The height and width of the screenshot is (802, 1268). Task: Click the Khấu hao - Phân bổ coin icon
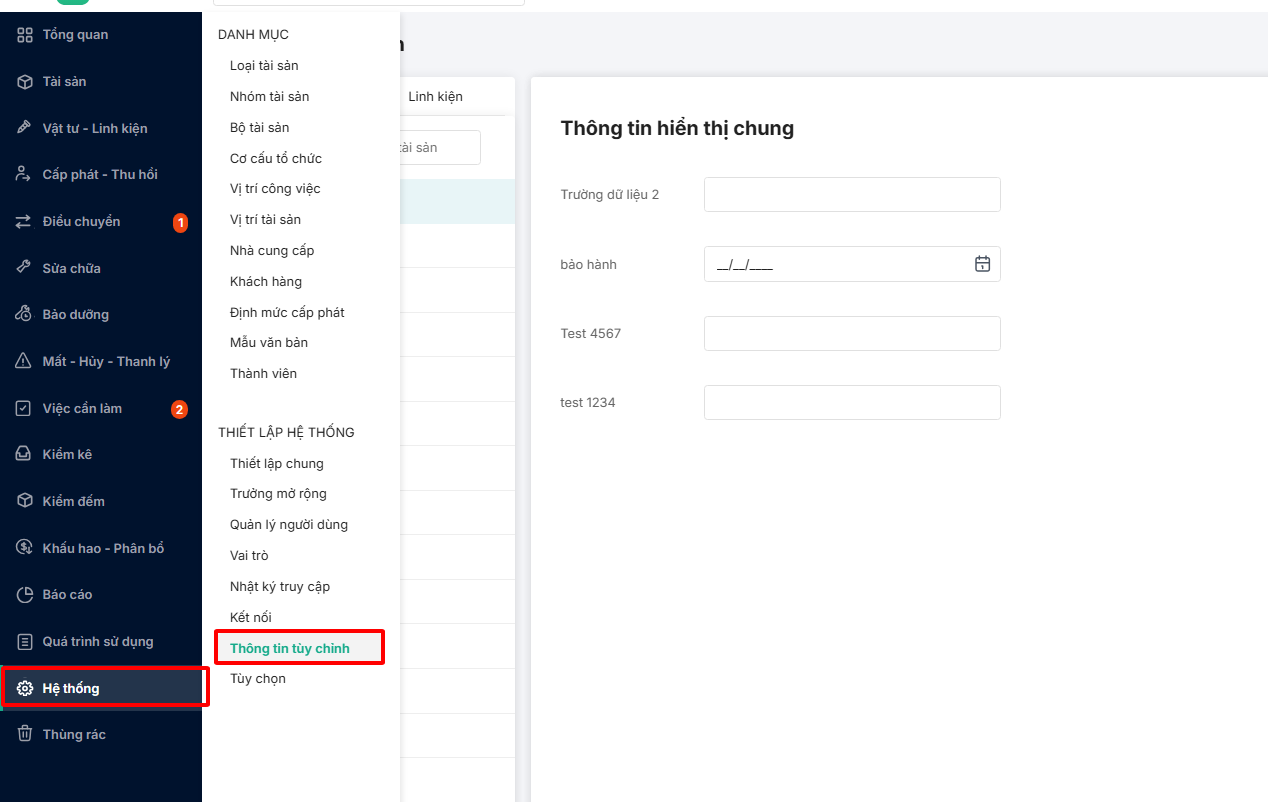click(25, 548)
